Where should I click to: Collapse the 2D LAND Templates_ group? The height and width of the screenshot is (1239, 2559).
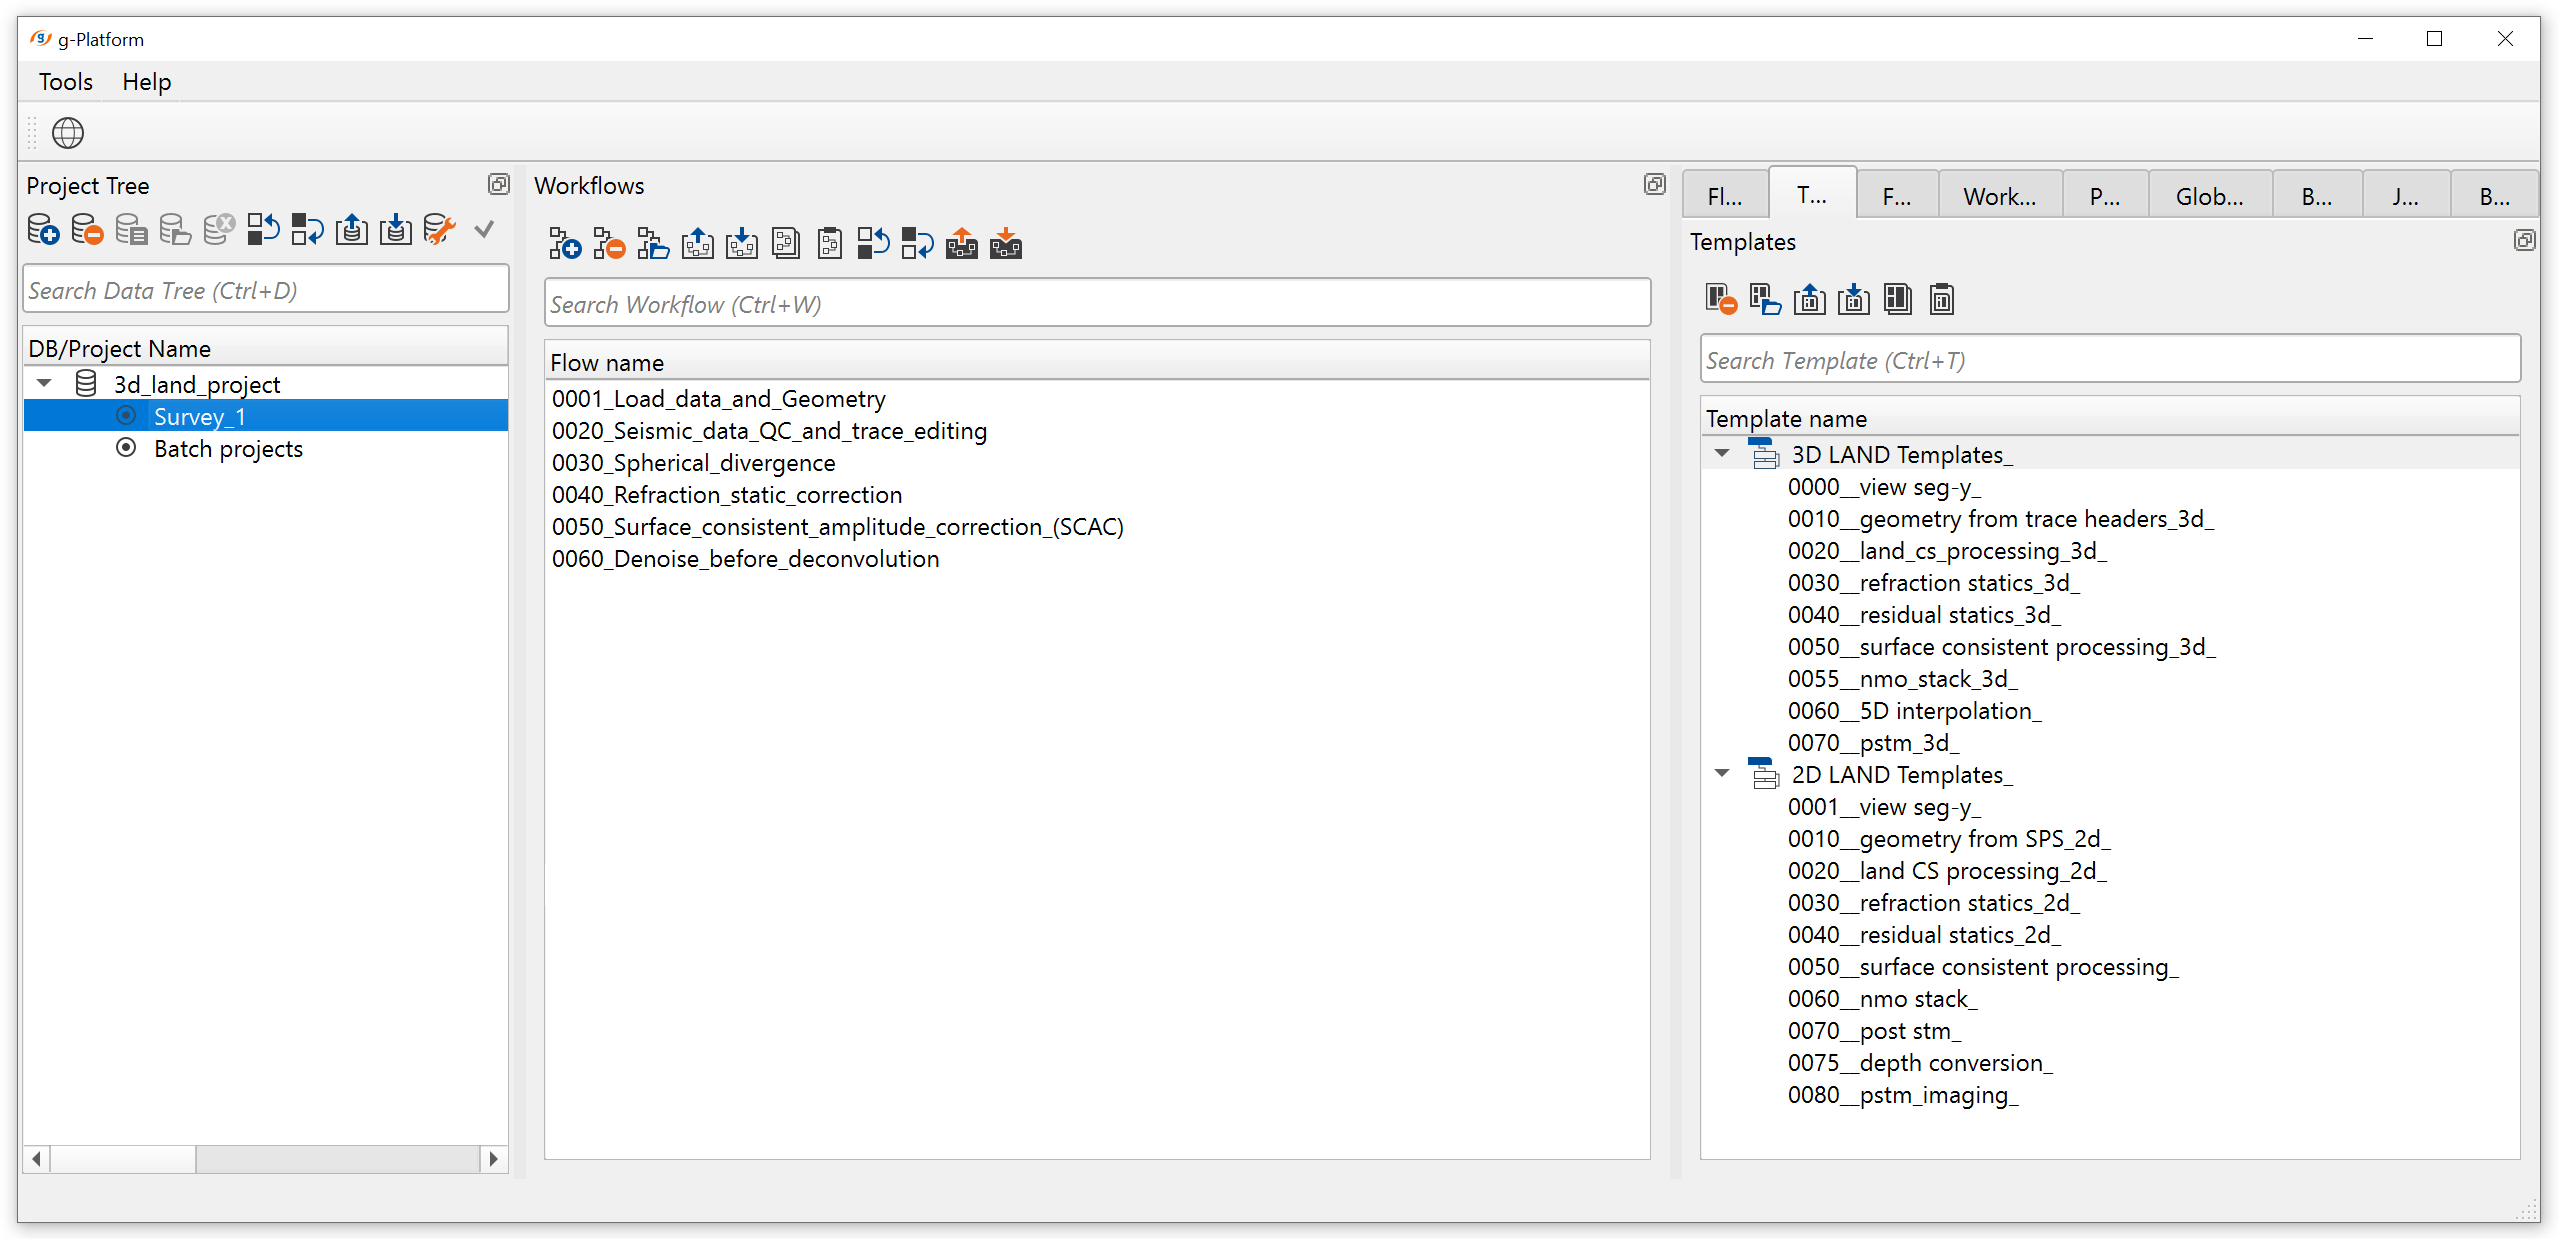1722,774
